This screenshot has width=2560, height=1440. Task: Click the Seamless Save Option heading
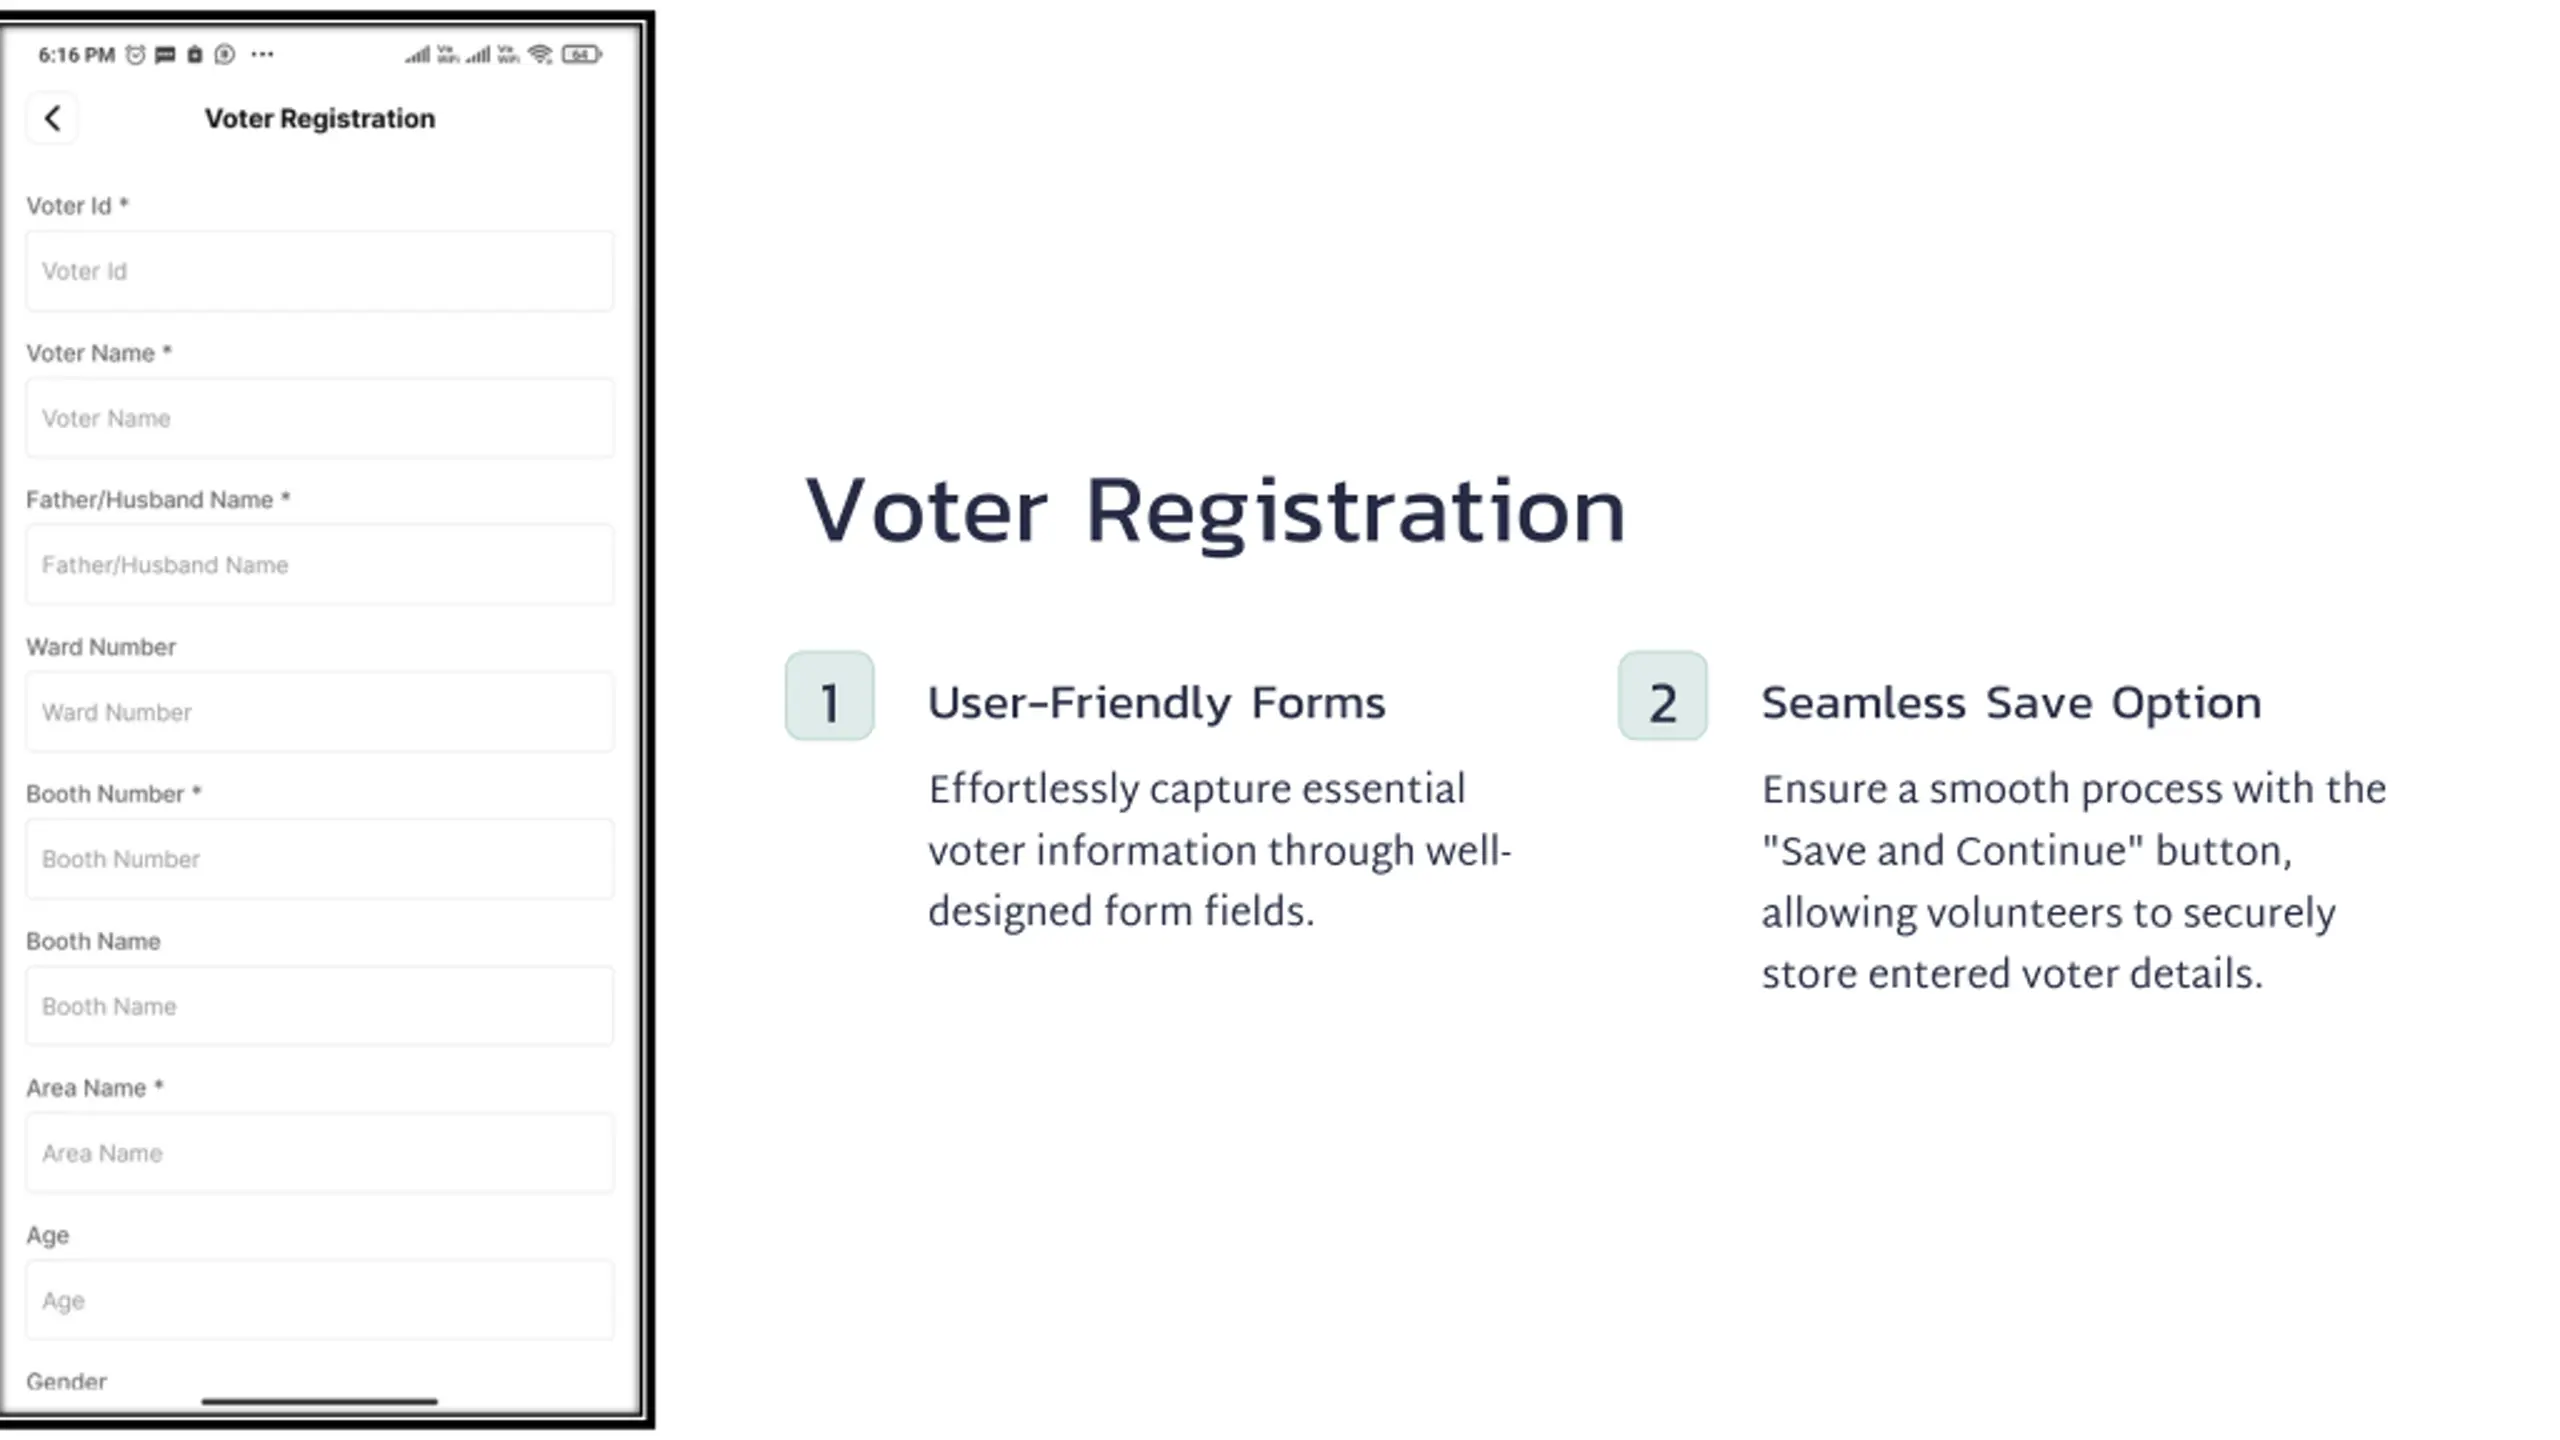[2011, 703]
